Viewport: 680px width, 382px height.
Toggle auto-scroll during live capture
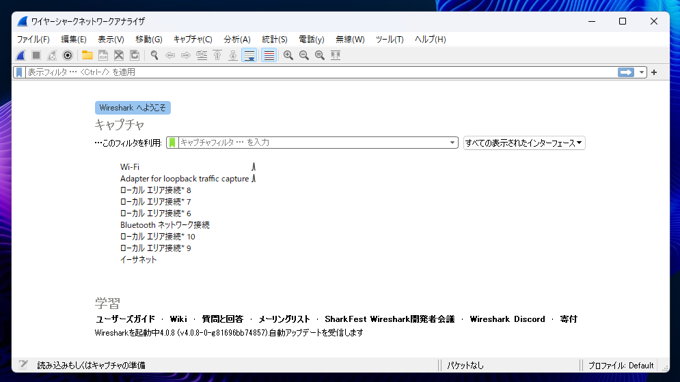[x=249, y=56]
